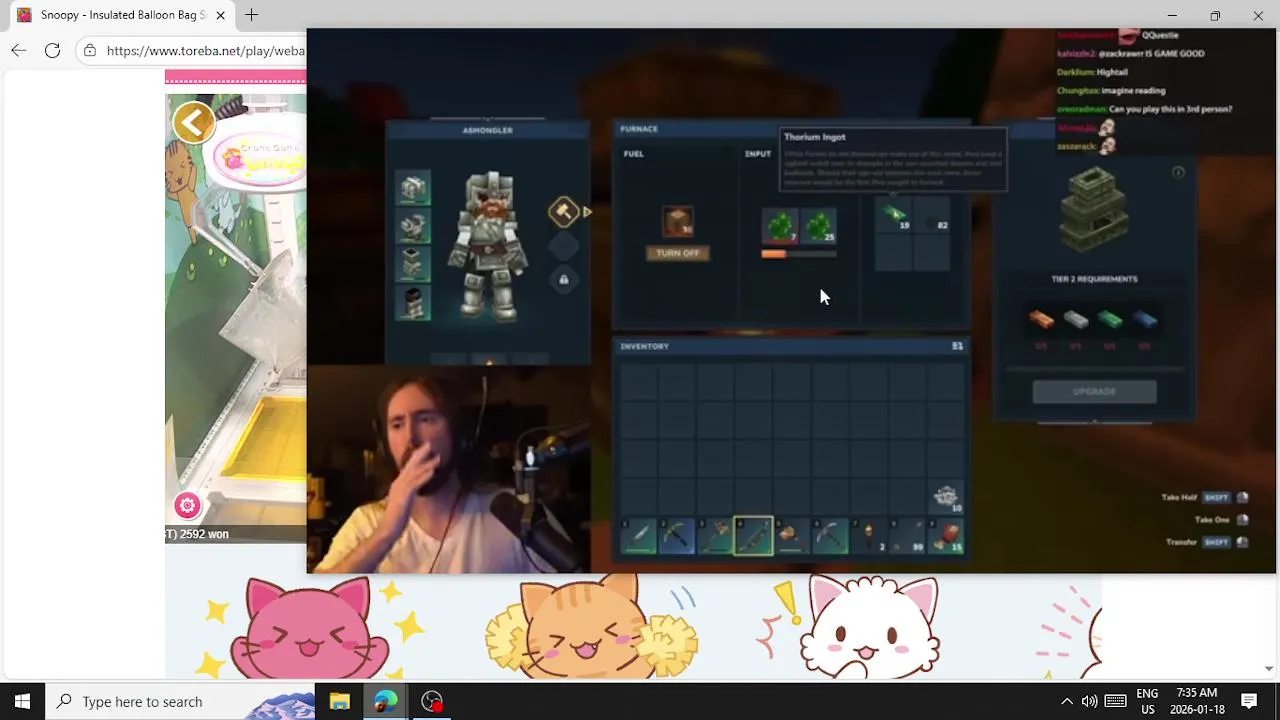Click the copper ingot requirement
The height and width of the screenshot is (720, 1280).
pos(1041,320)
